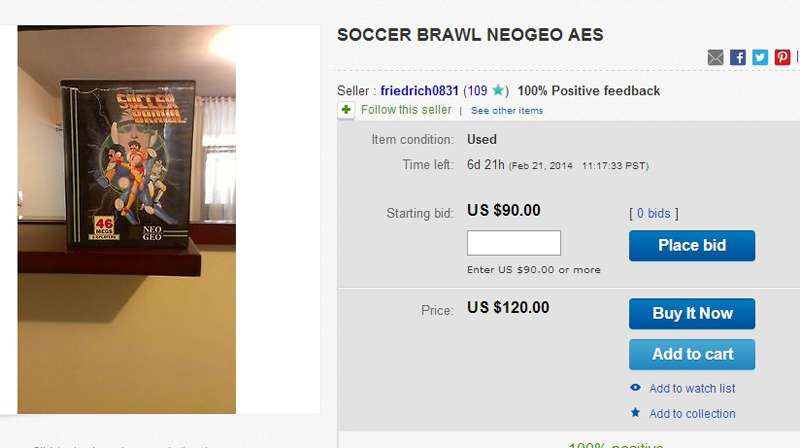This screenshot has height=448, width=800.
Task: Open the seller's 109 feedback score
Action: coord(477,91)
